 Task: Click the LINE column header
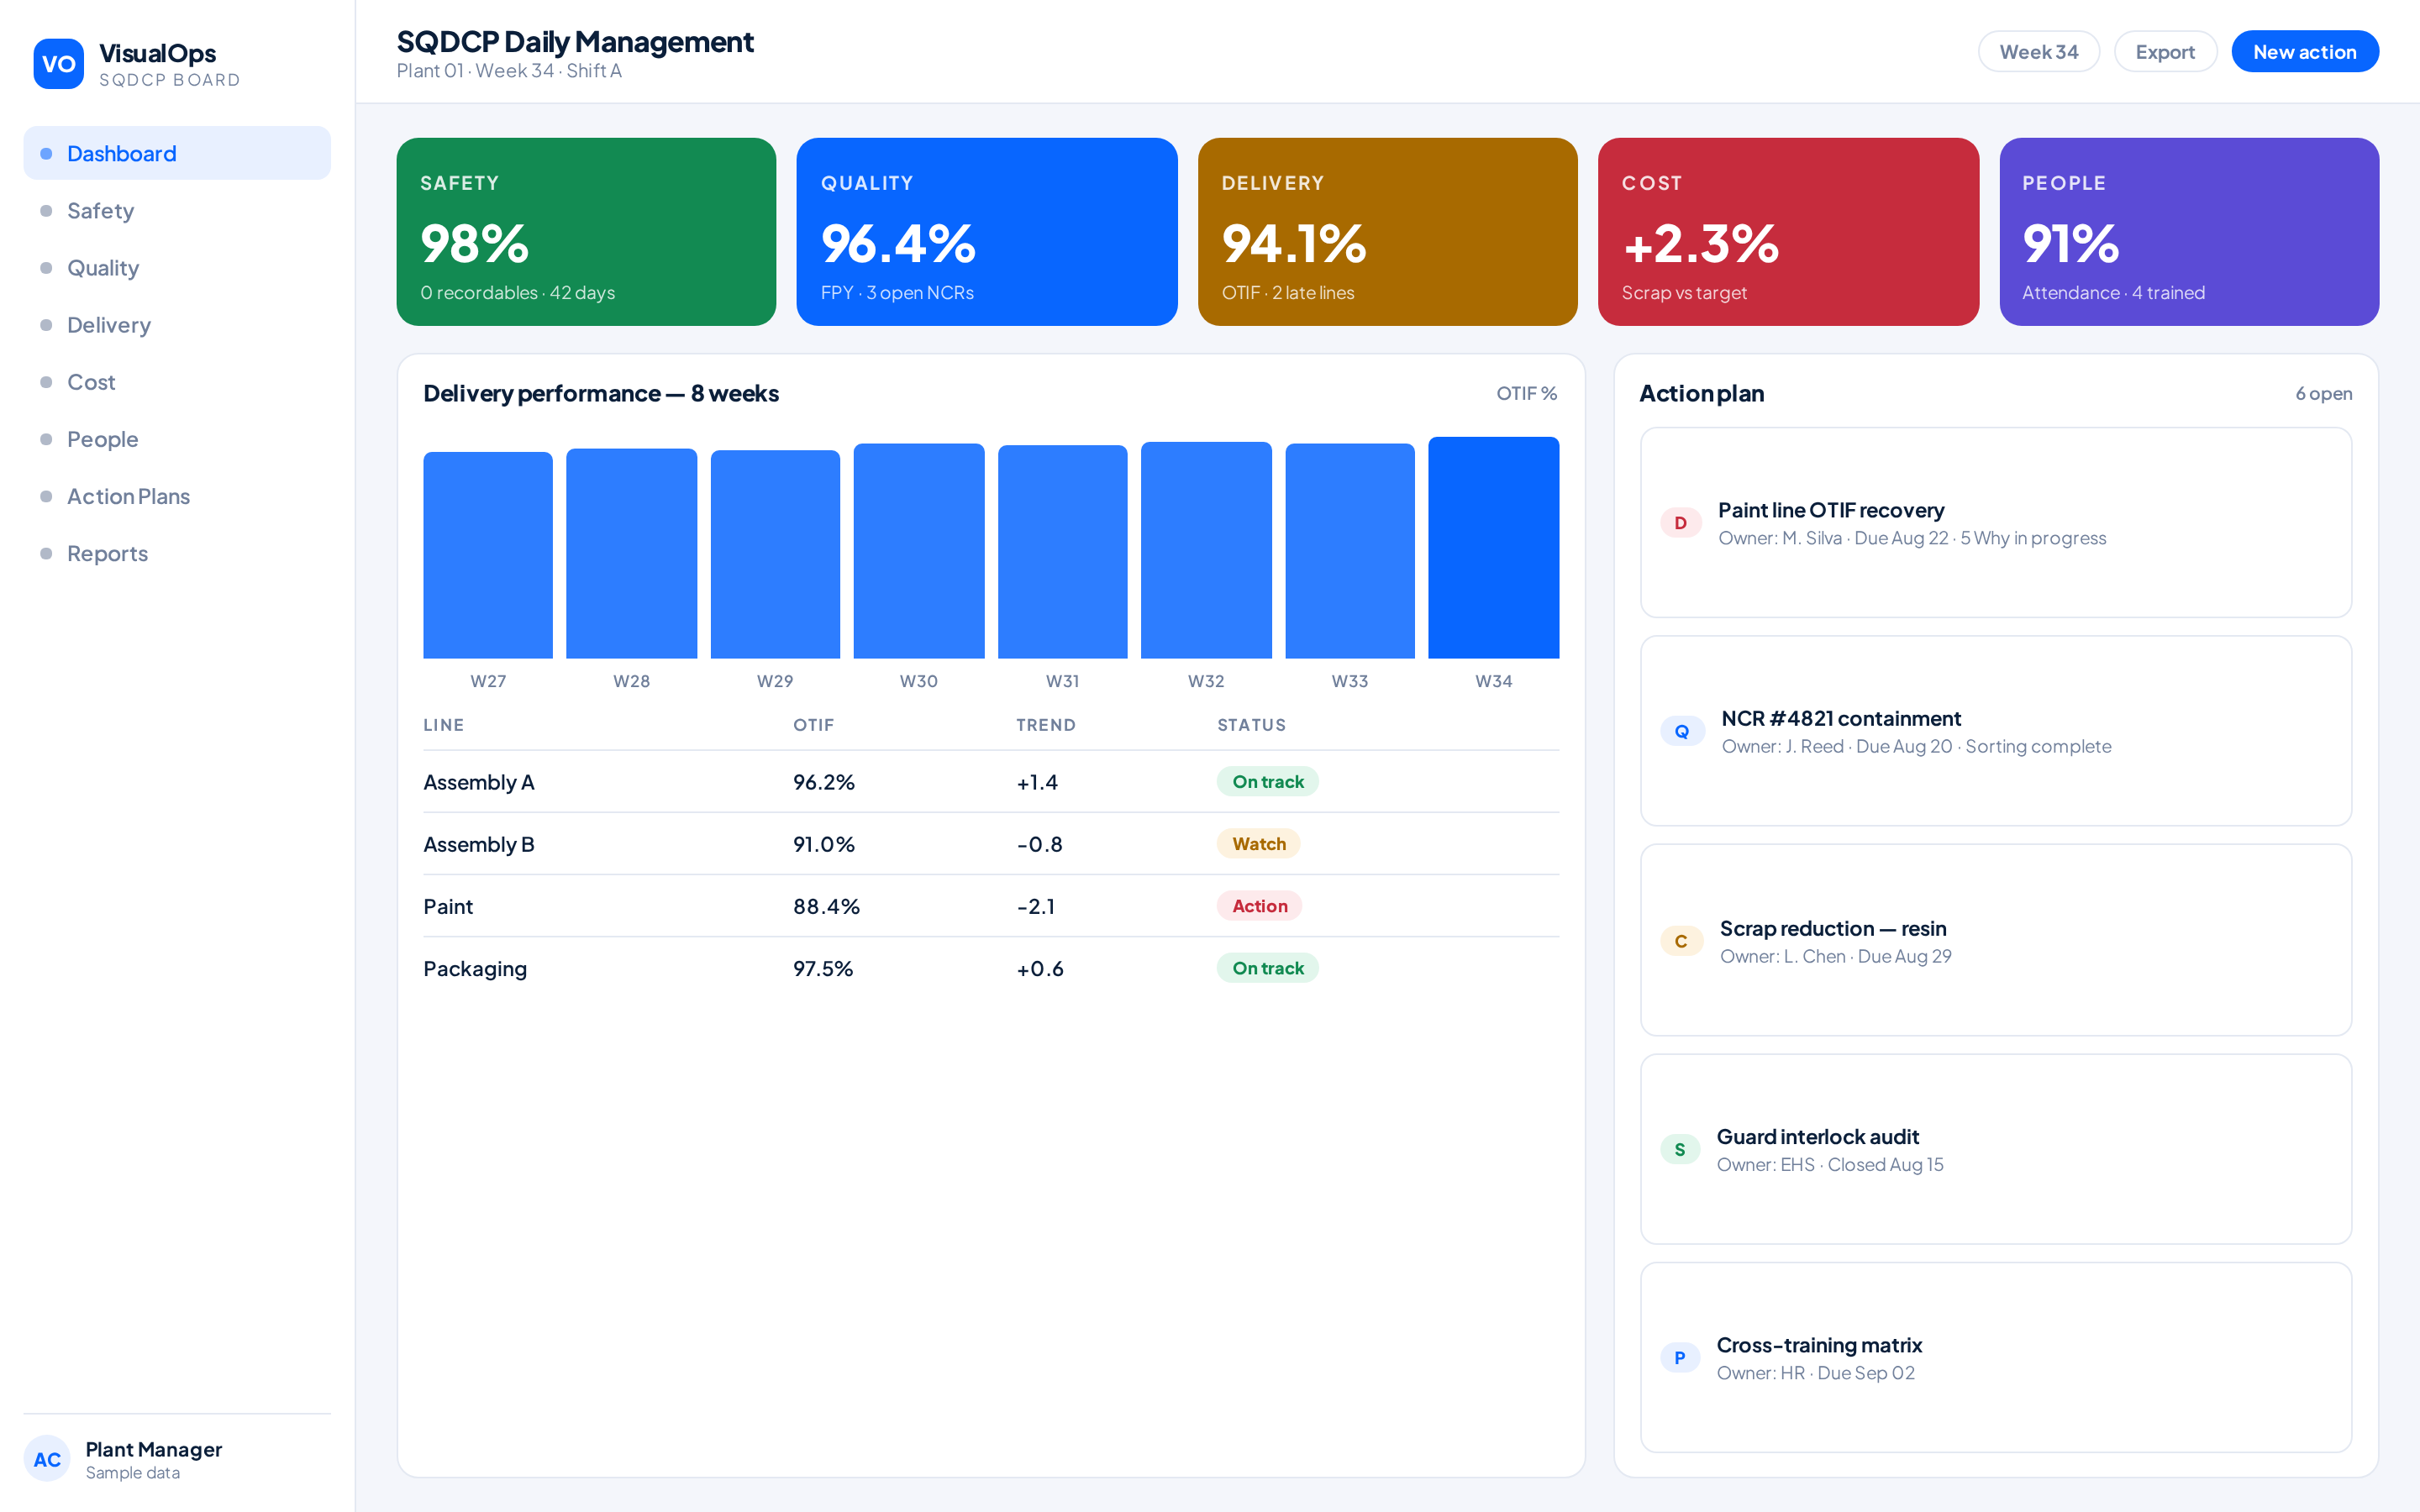coord(443,725)
